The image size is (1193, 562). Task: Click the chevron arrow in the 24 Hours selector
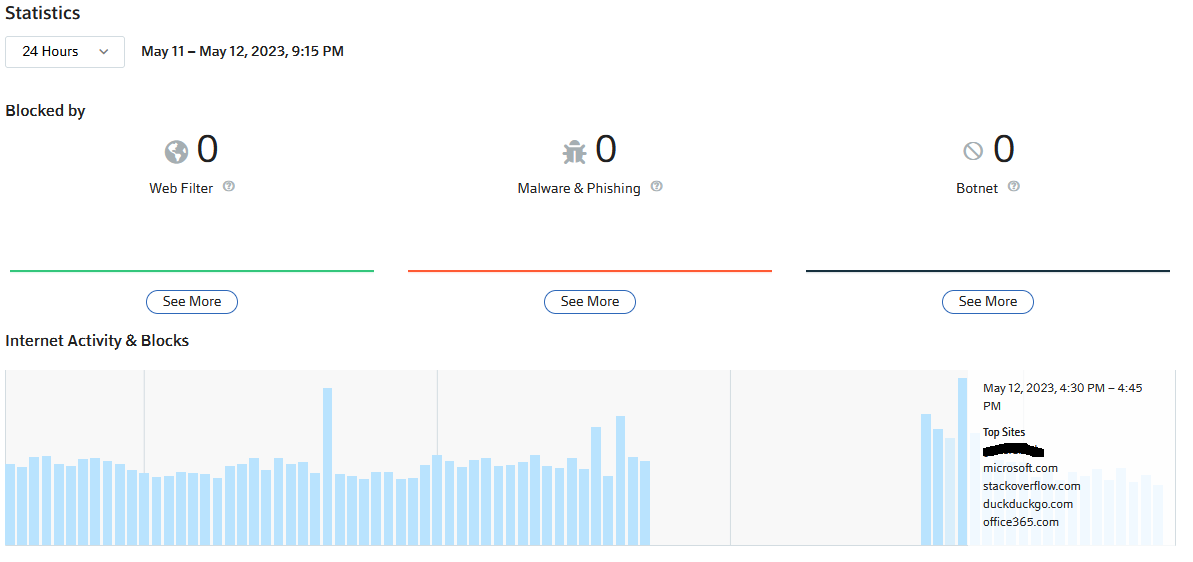tap(104, 52)
